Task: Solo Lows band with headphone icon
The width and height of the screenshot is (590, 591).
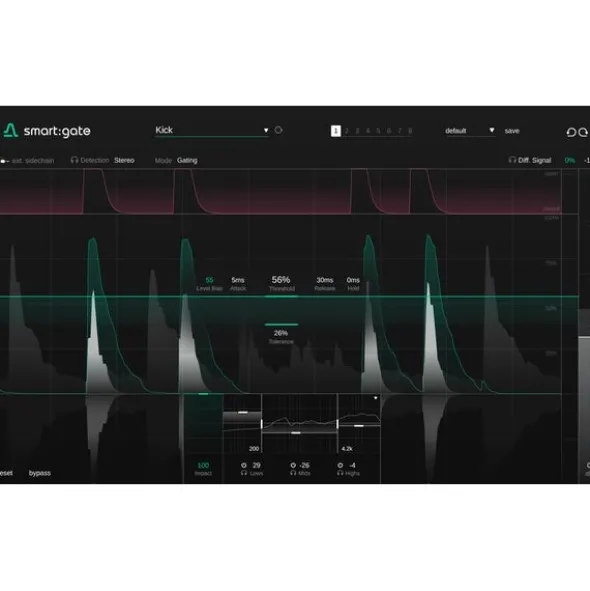Action: click(244, 473)
